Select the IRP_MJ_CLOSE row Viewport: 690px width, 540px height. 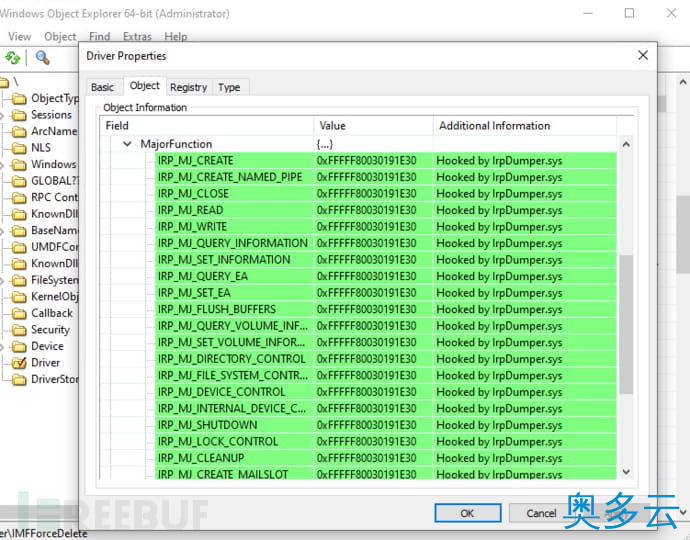pos(385,194)
